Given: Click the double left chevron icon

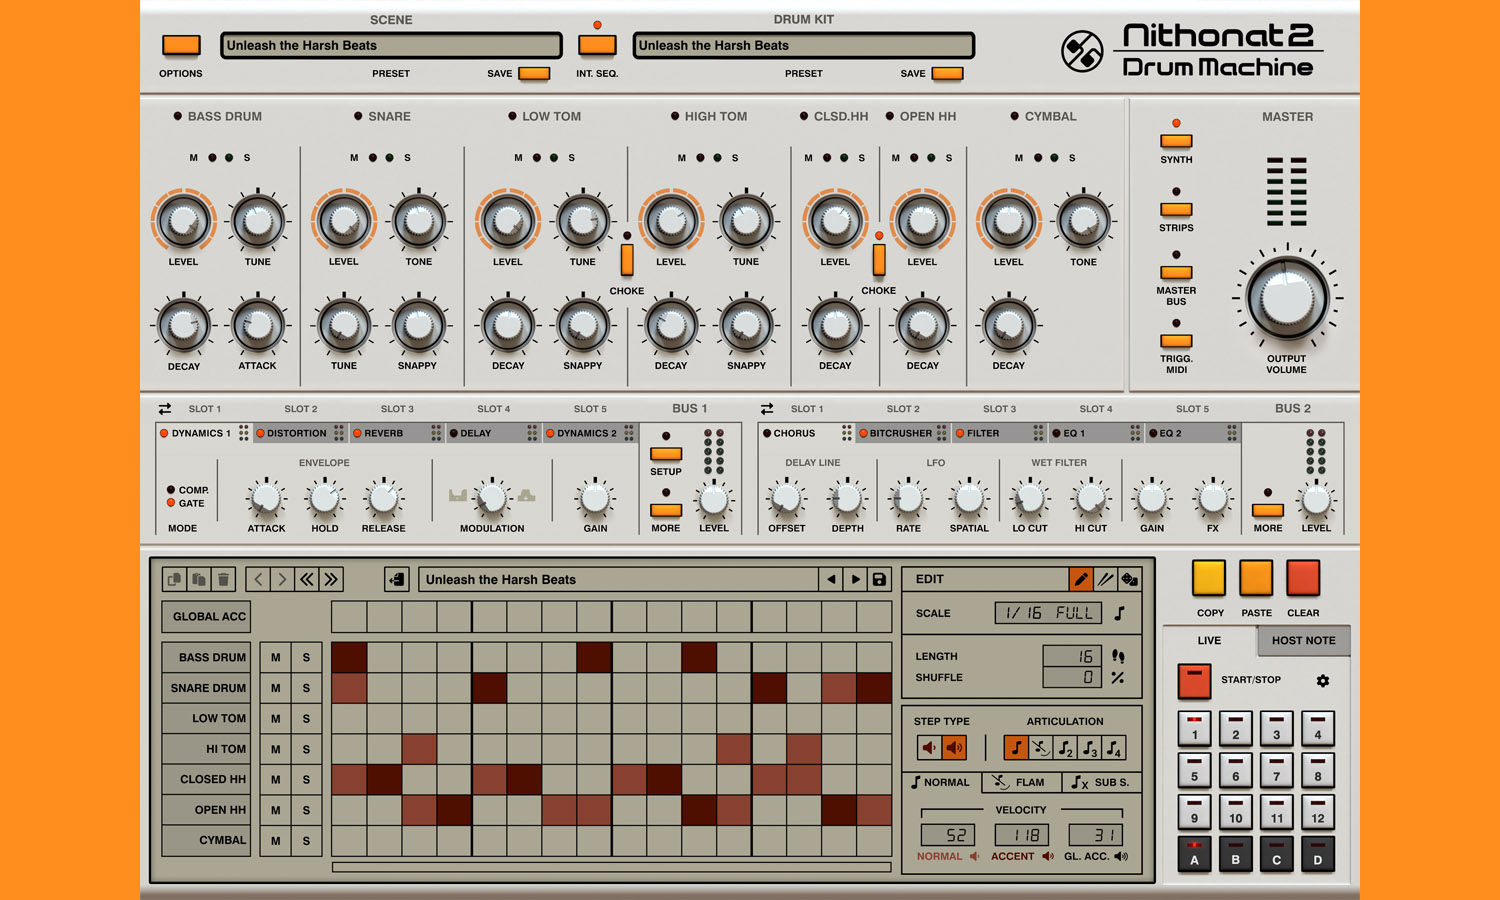Looking at the screenshot, I should 307,579.
